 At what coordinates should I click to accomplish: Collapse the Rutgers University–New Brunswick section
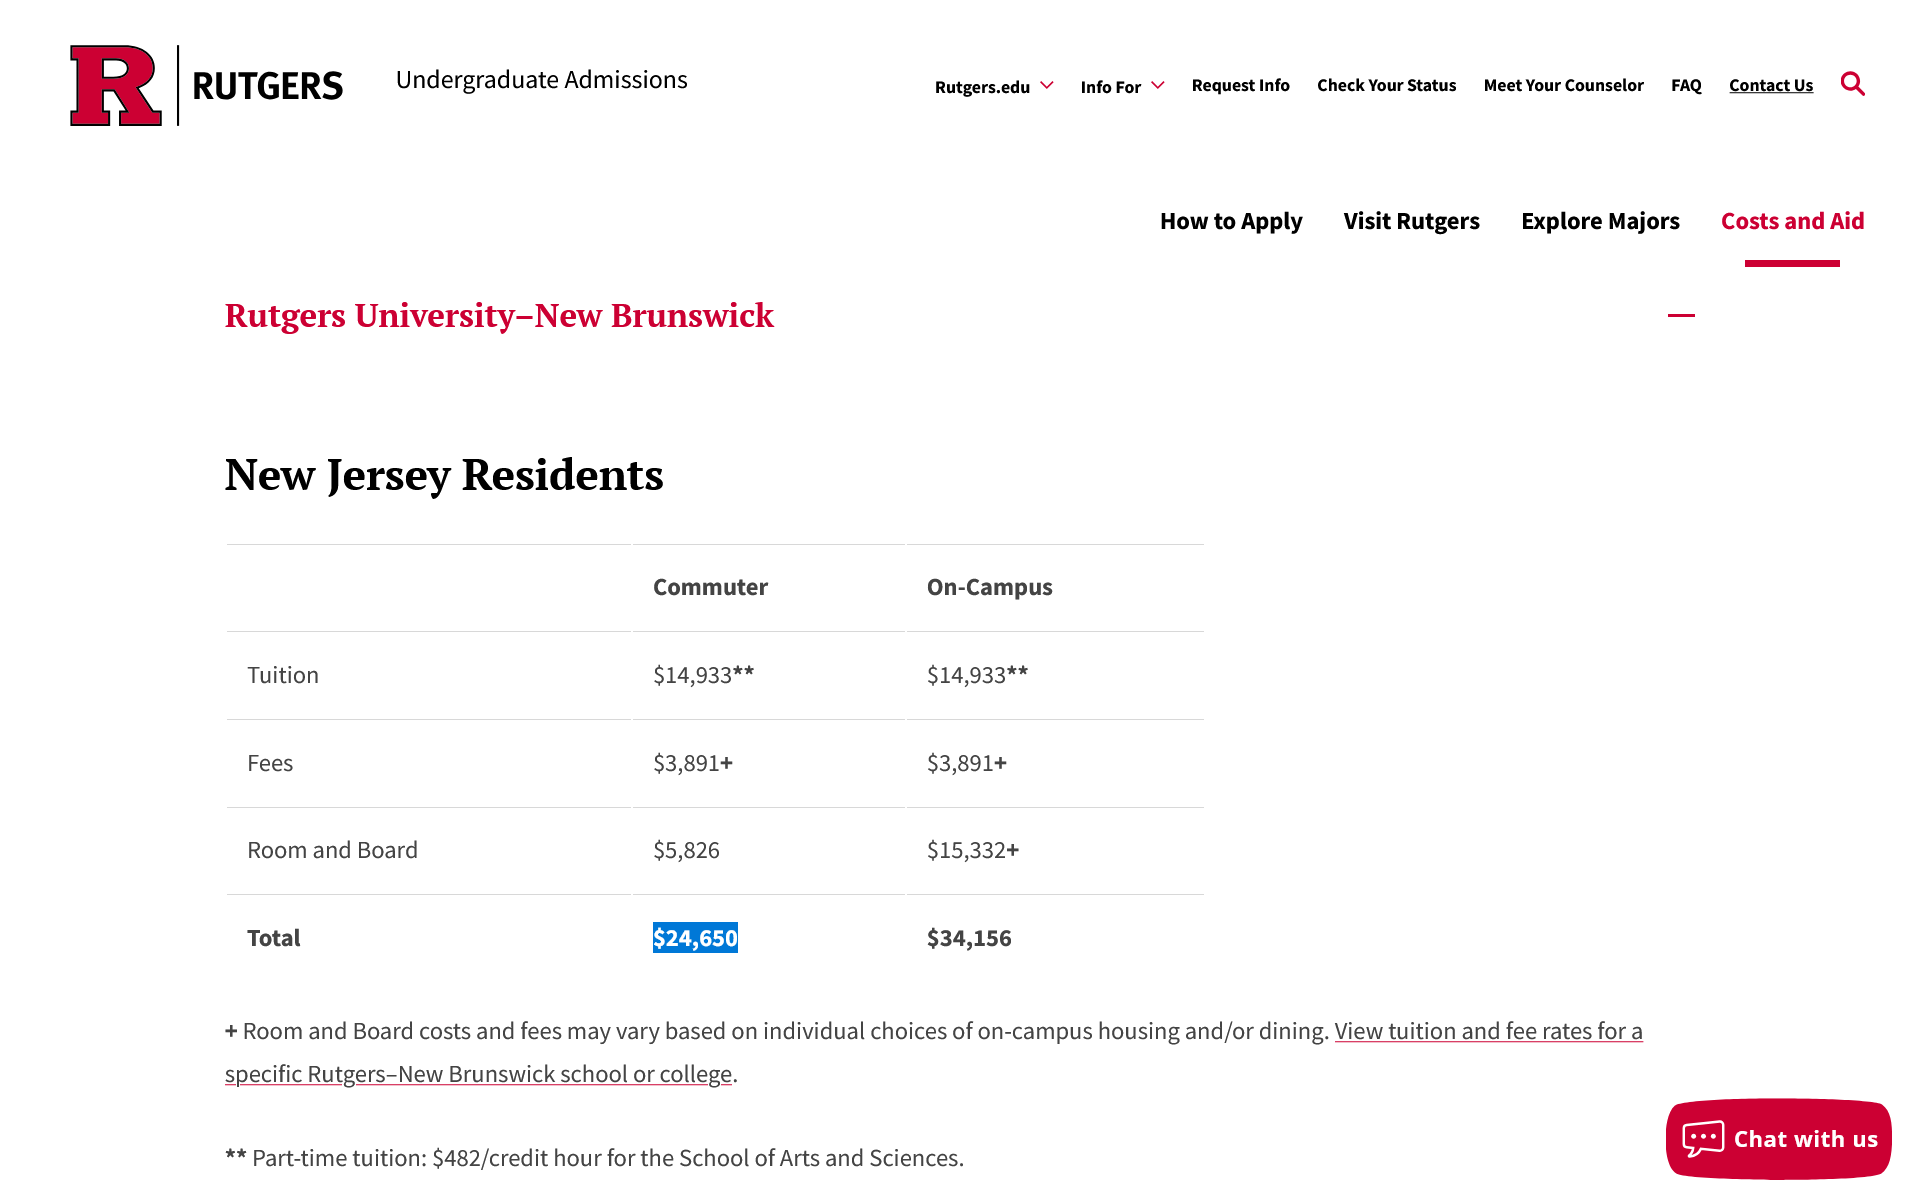coord(1681,315)
